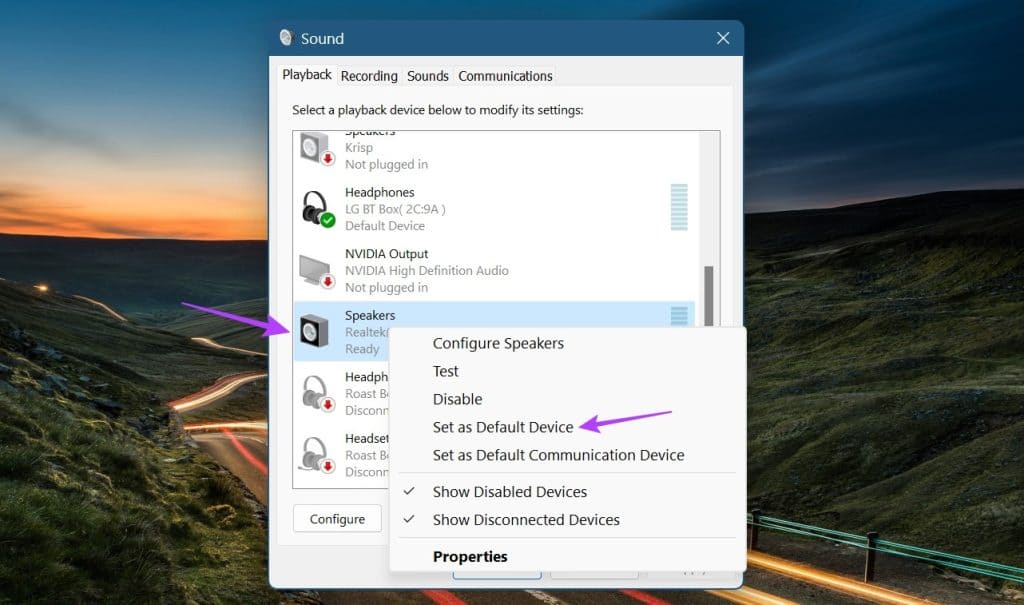Select the 'Headphones' LG BT Box row text

pos(379,192)
